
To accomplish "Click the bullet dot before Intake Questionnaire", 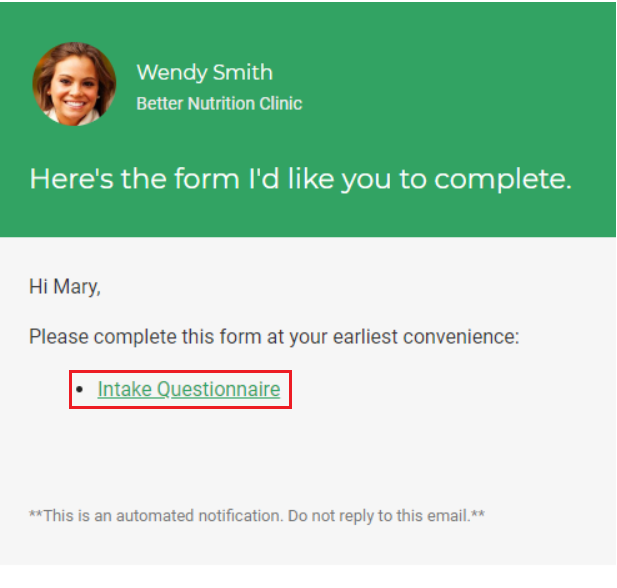I will click(x=80, y=390).
